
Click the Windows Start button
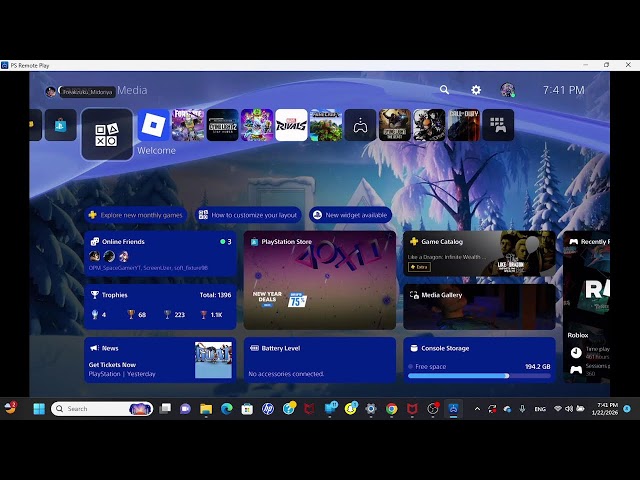39,409
